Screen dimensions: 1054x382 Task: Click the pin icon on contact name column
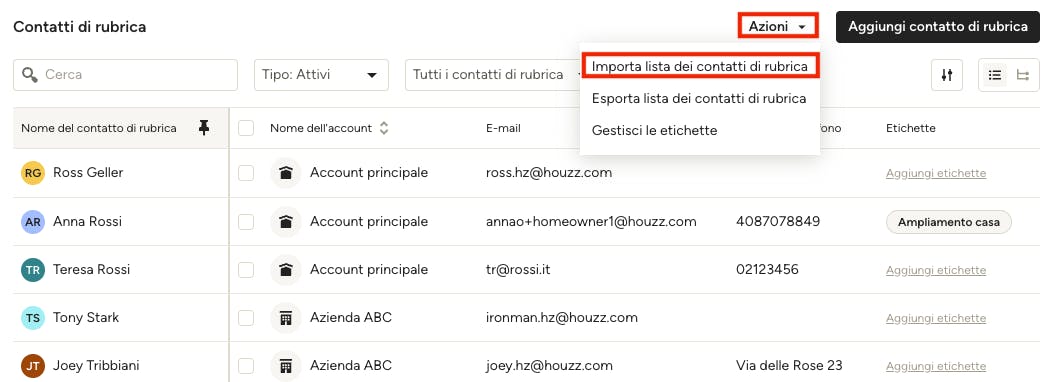[x=204, y=128]
